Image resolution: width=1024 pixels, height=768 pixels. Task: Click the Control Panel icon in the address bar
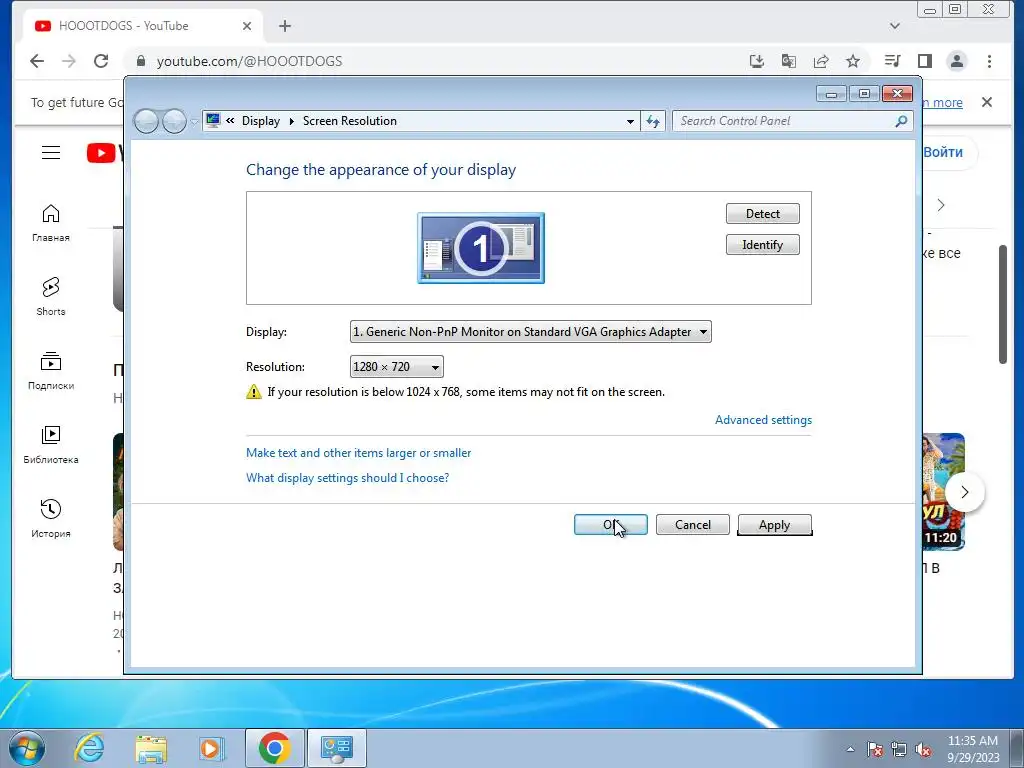212,120
